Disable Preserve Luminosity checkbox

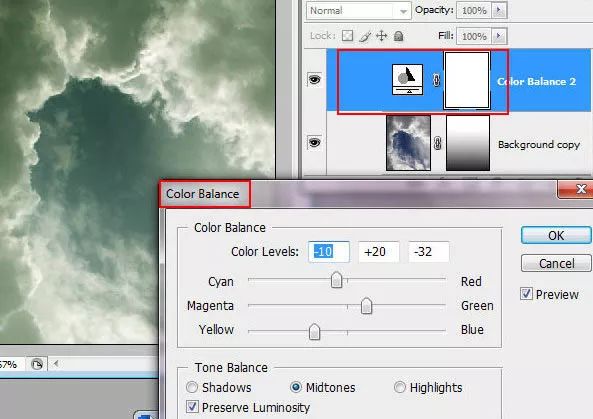pyautogui.click(x=192, y=407)
